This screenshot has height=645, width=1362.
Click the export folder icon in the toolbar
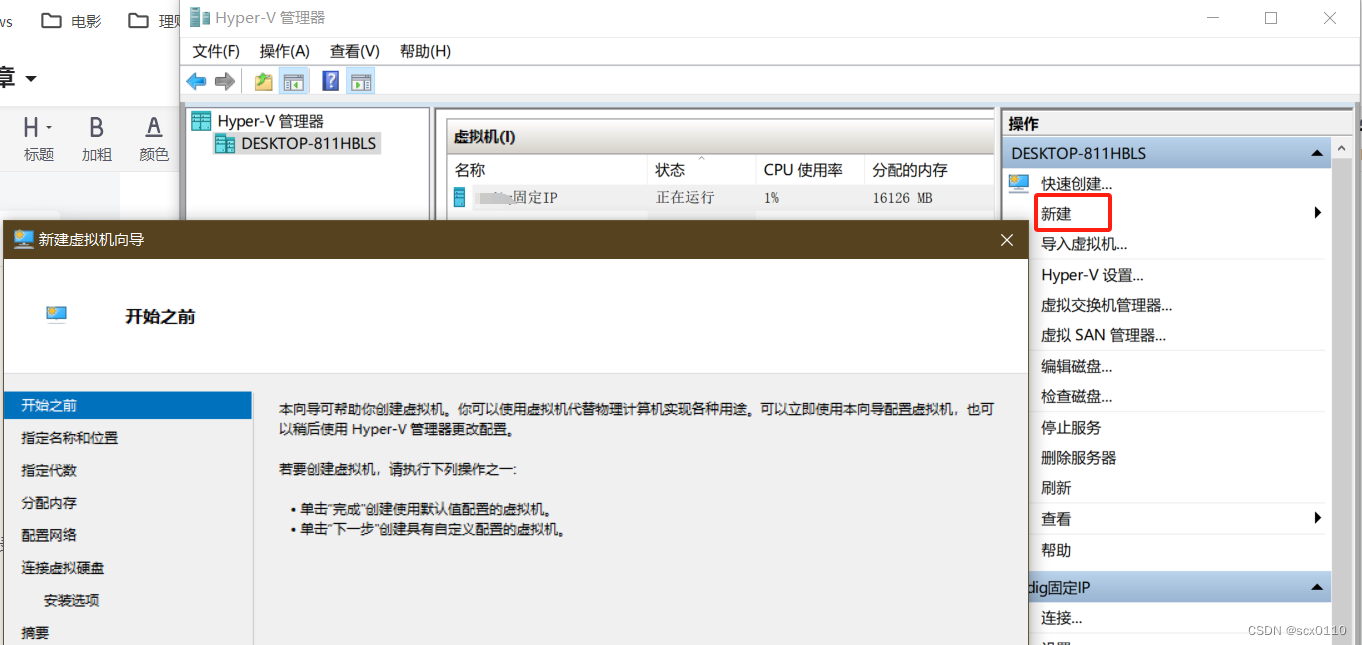[x=262, y=81]
